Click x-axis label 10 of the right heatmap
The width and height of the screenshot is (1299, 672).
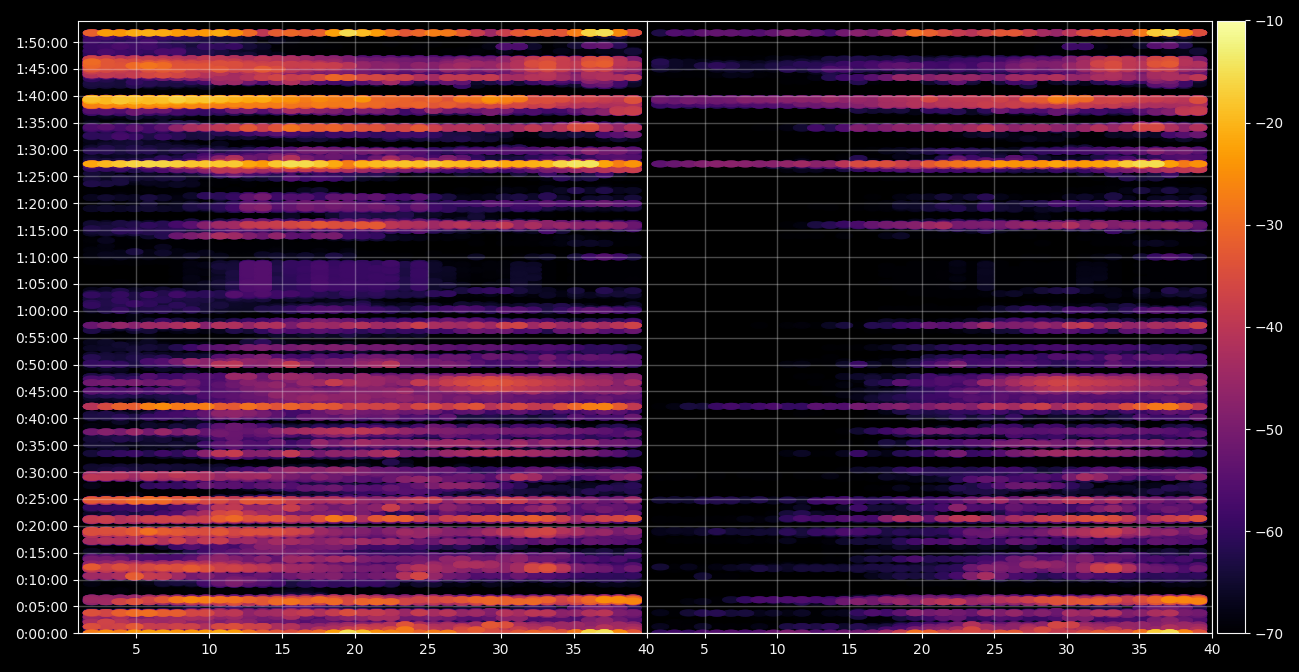tap(777, 649)
